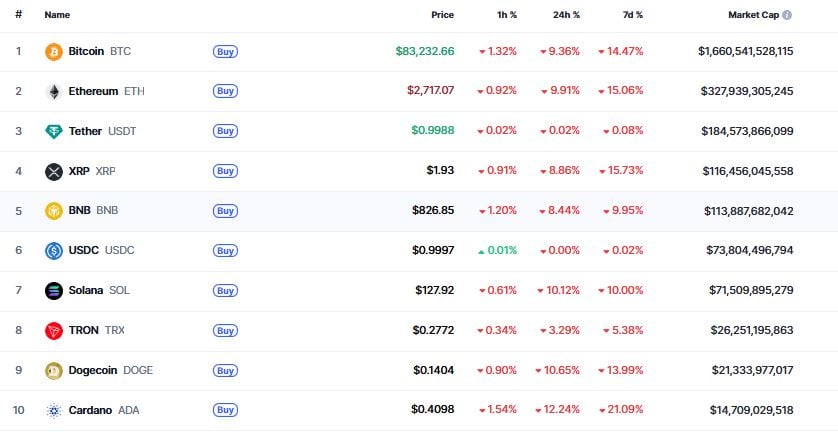The width and height of the screenshot is (838, 432).
Task: Click the Tether USDT logo icon
Action: tap(54, 131)
